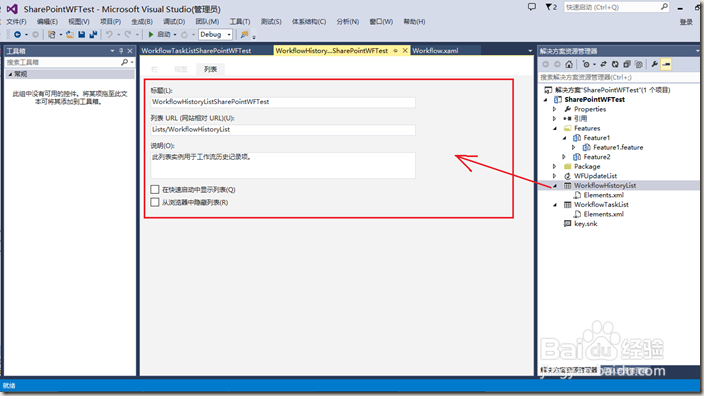Click the Sign in (登录) link
The image size is (704, 396).
(686, 22)
